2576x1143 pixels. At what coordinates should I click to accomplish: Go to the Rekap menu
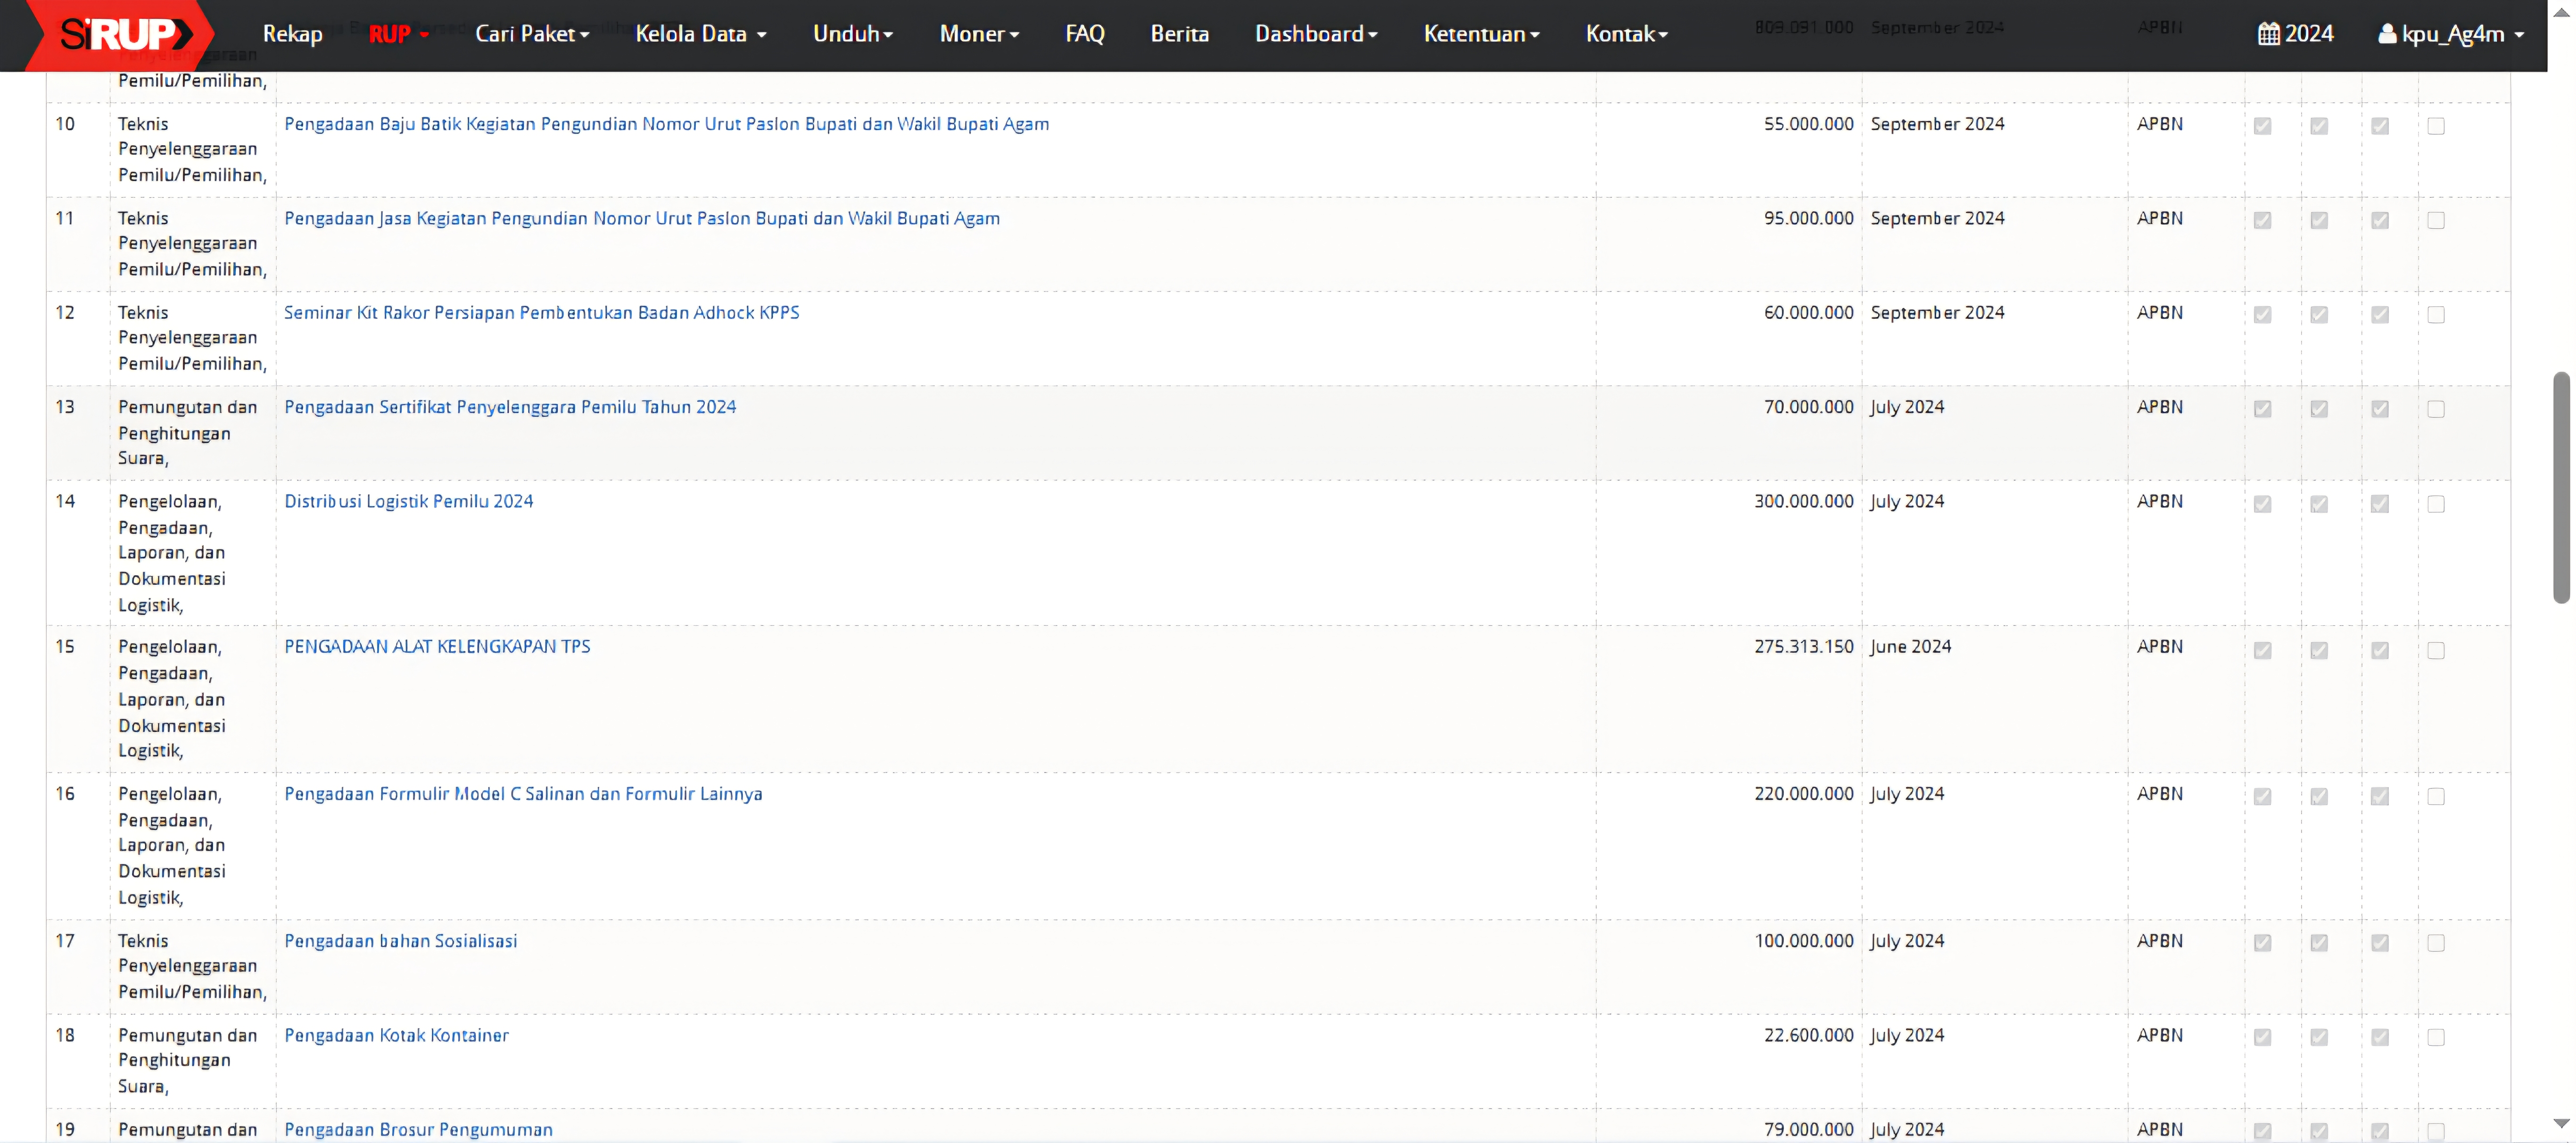(292, 34)
